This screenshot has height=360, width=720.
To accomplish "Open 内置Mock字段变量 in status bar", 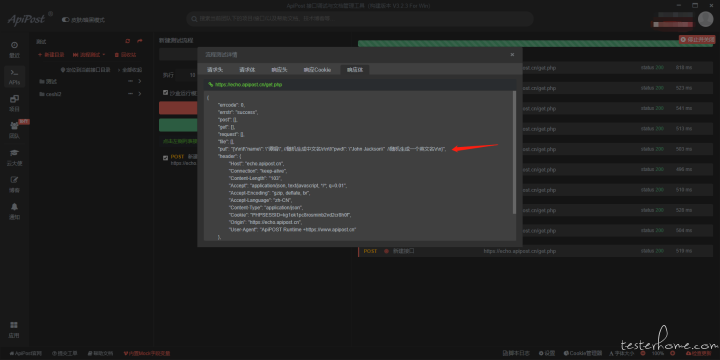I will pos(147,354).
